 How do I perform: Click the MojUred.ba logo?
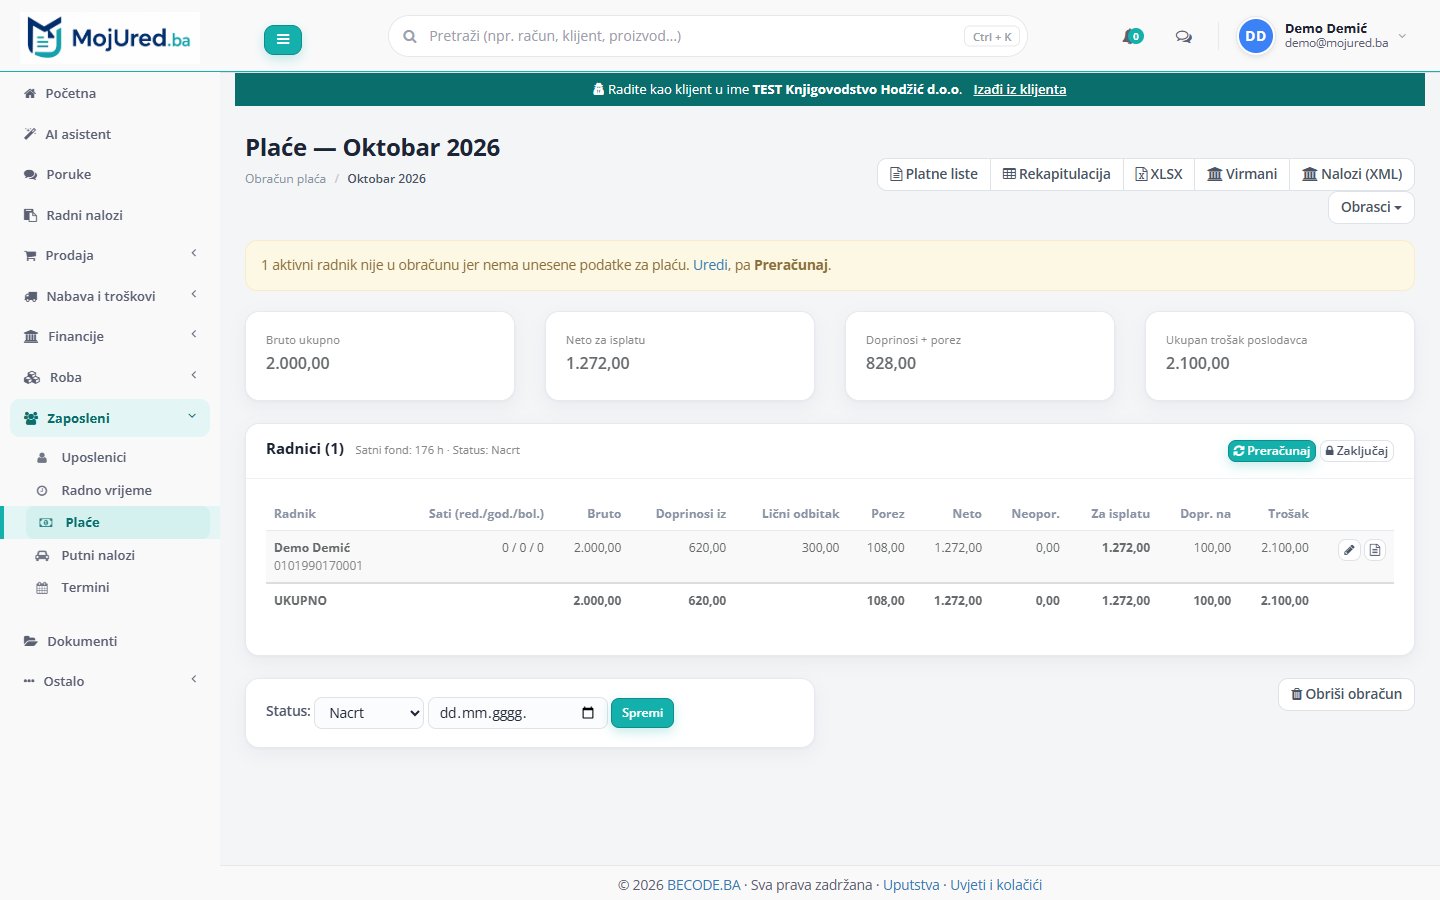[x=110, y=38]
